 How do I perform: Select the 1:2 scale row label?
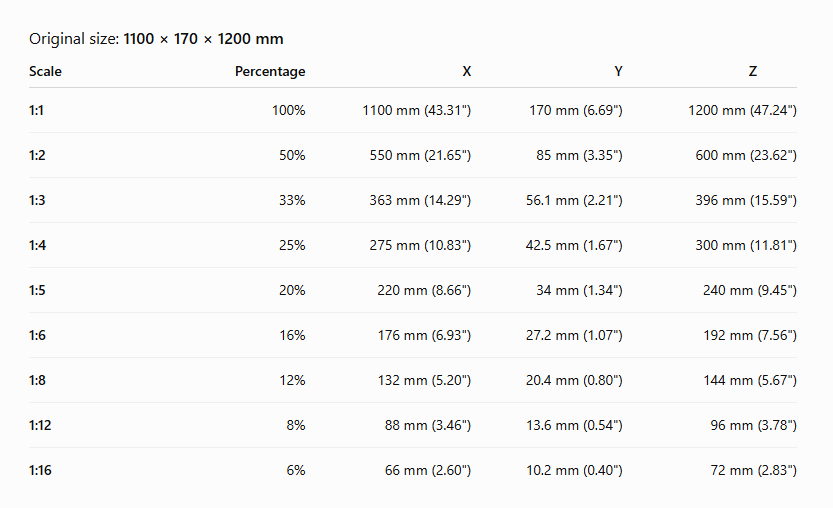37,155
